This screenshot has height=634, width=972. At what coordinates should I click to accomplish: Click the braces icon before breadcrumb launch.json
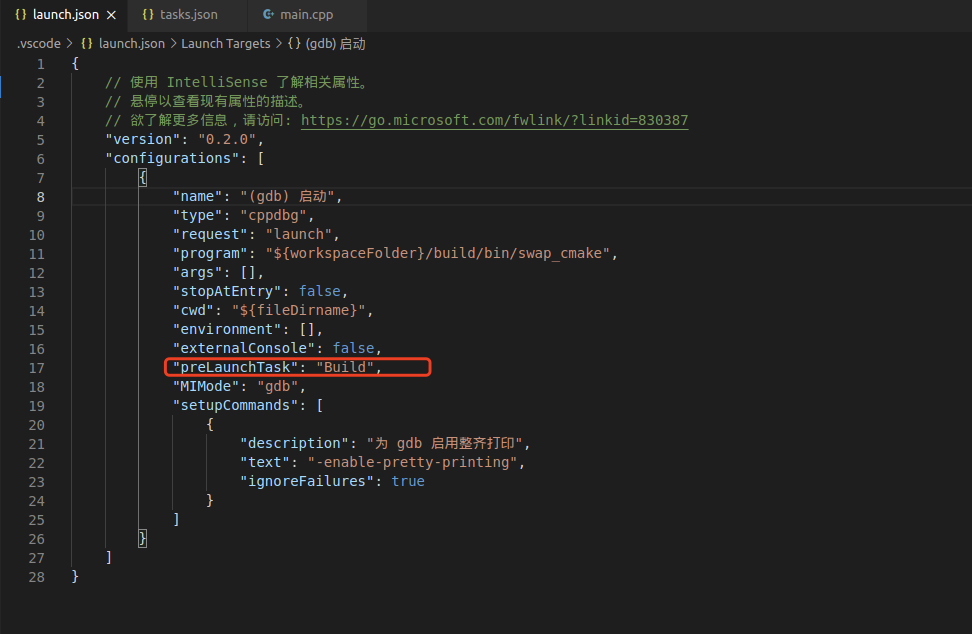tap(86, 44)
